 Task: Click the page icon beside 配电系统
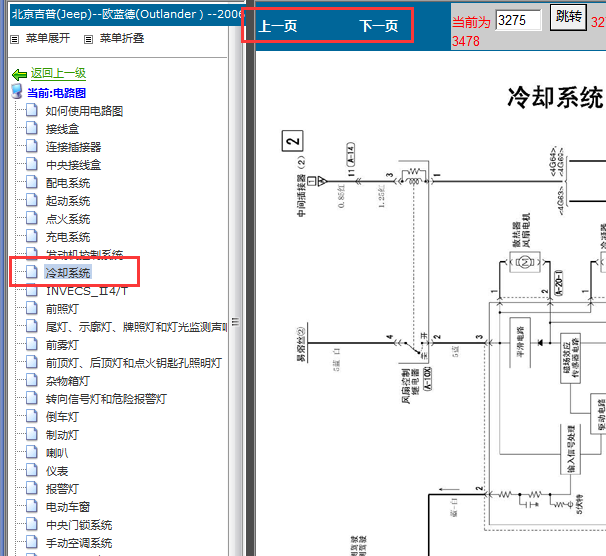coord(32,182)
